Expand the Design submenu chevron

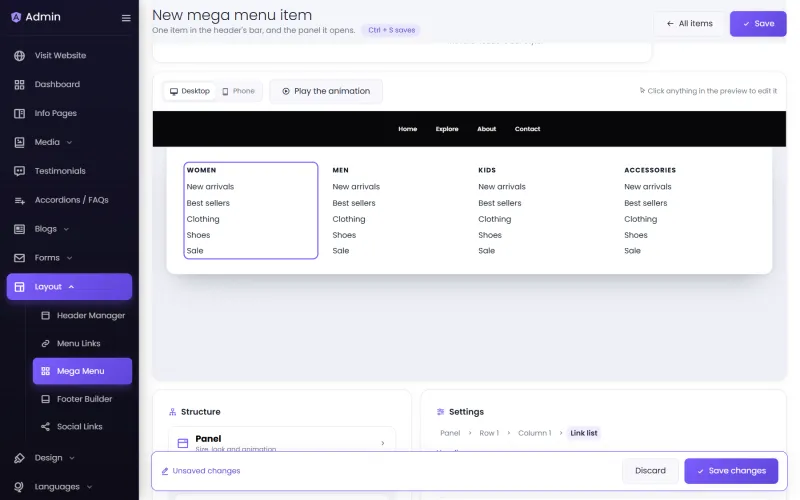[x=72, y=458]
